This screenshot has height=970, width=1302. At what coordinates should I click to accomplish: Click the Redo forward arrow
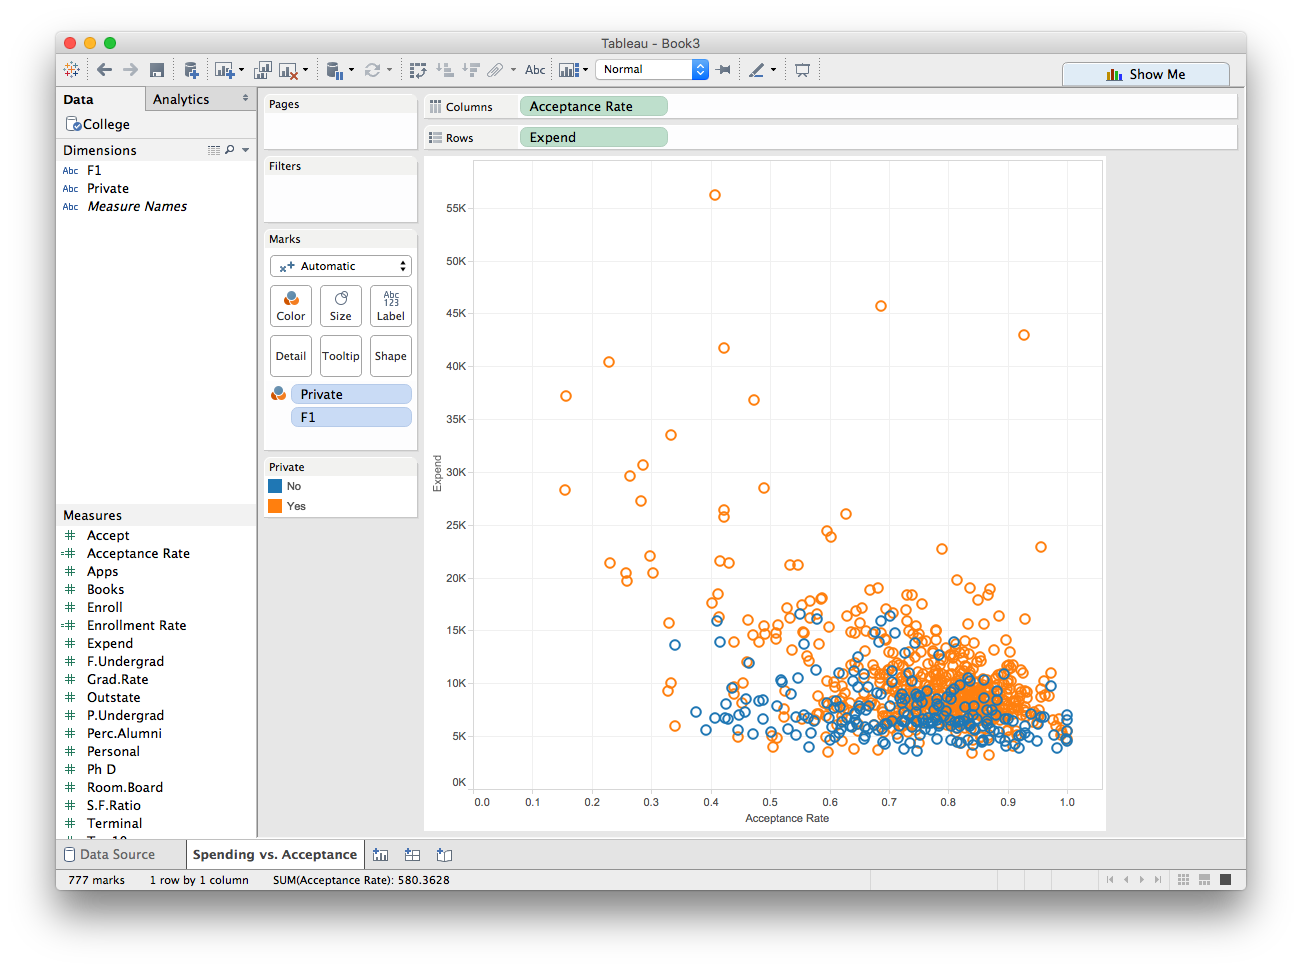[131, 70]
